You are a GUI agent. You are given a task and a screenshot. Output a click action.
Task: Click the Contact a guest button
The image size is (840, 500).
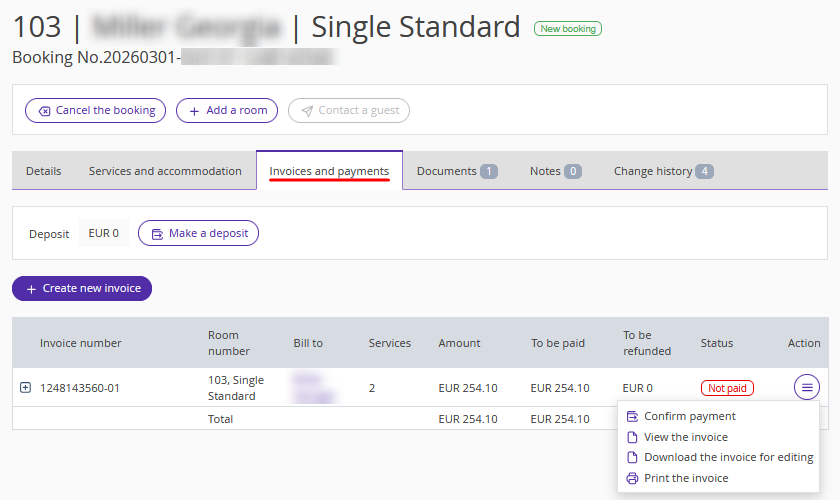pos(349,110)
